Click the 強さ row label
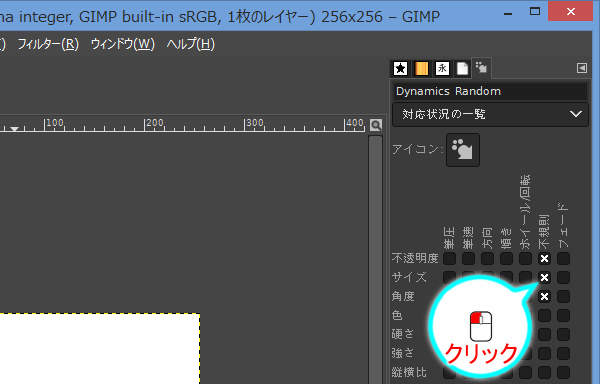600x384 pixels. 403,353
